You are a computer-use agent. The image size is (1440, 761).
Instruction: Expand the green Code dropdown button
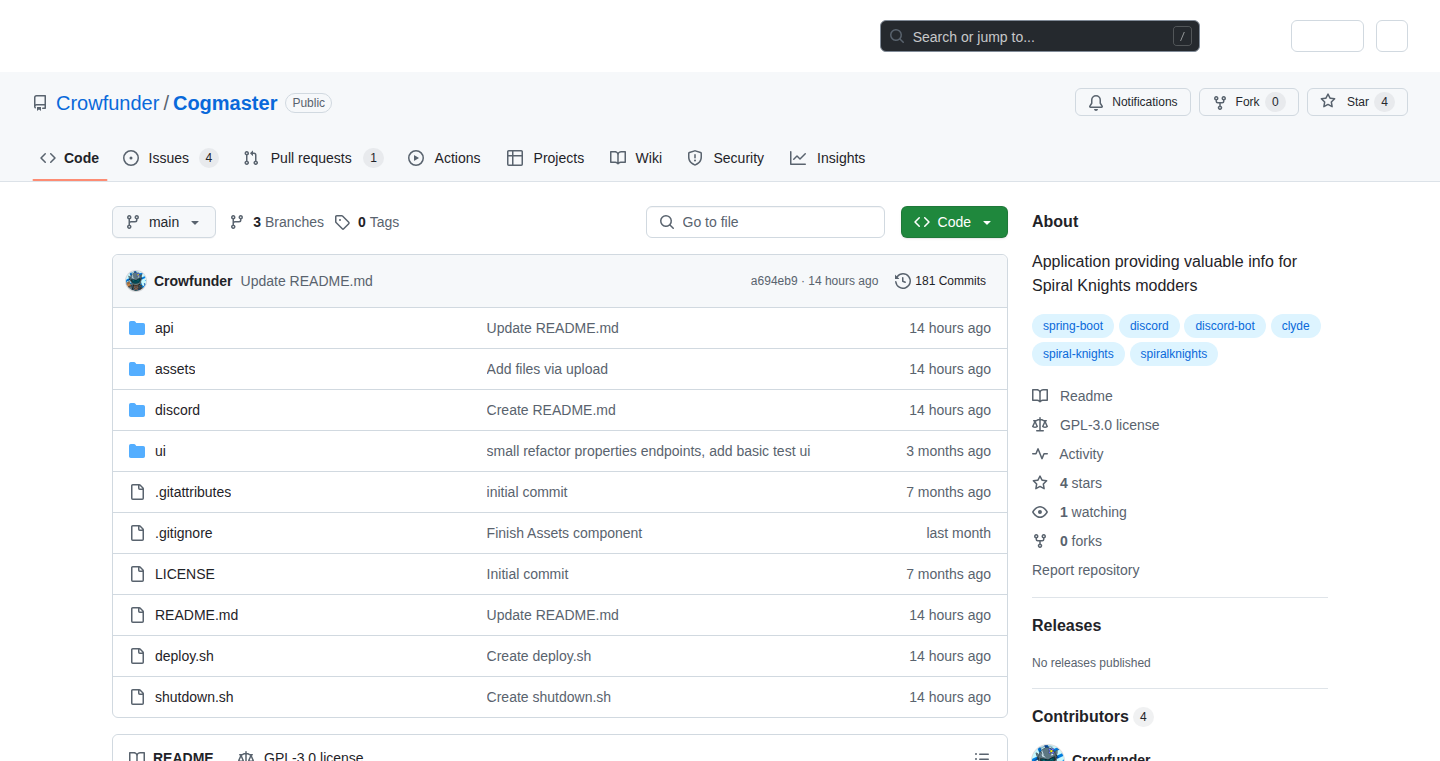coord(954,222)
